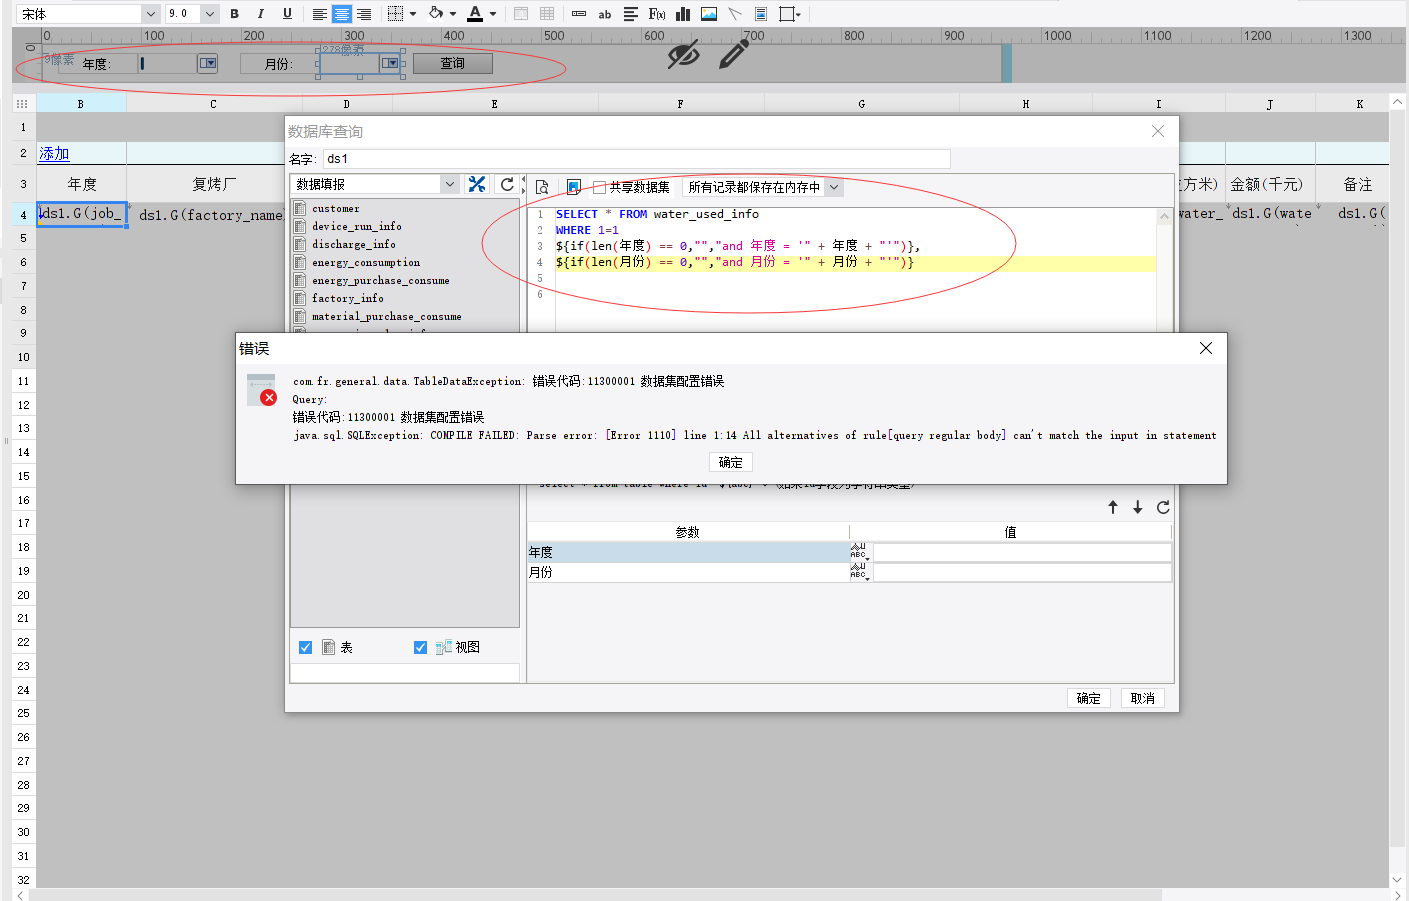Select the discharge_info table

353,245
